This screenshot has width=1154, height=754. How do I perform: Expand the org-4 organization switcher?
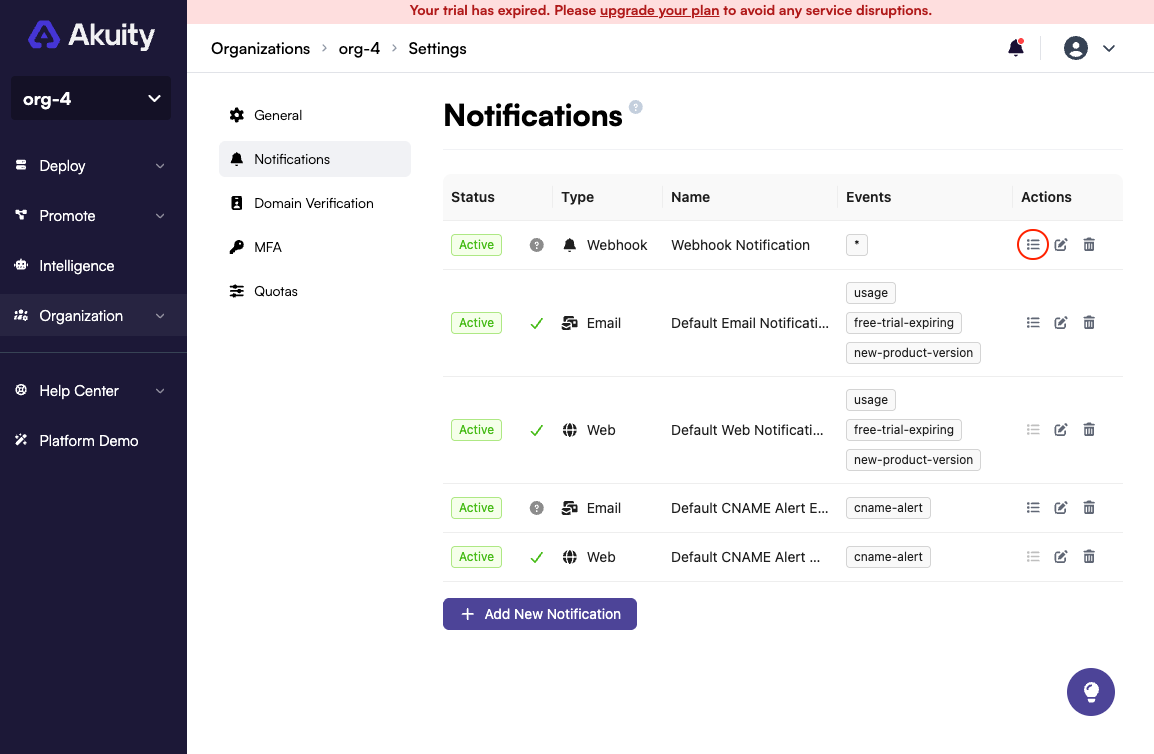tap(91, 98)
